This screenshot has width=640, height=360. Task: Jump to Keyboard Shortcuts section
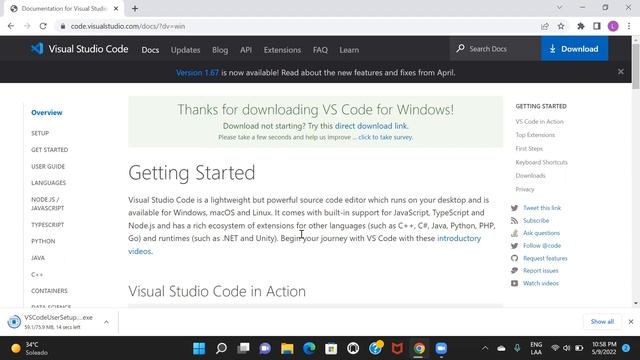pyautogui.click(x=541, y=162)
